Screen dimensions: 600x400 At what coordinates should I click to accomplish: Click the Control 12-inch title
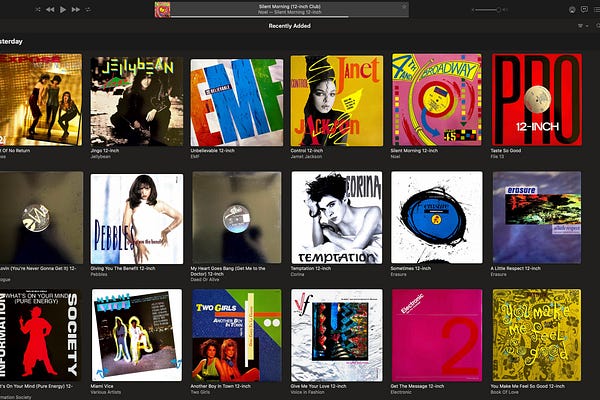(307, 151)
